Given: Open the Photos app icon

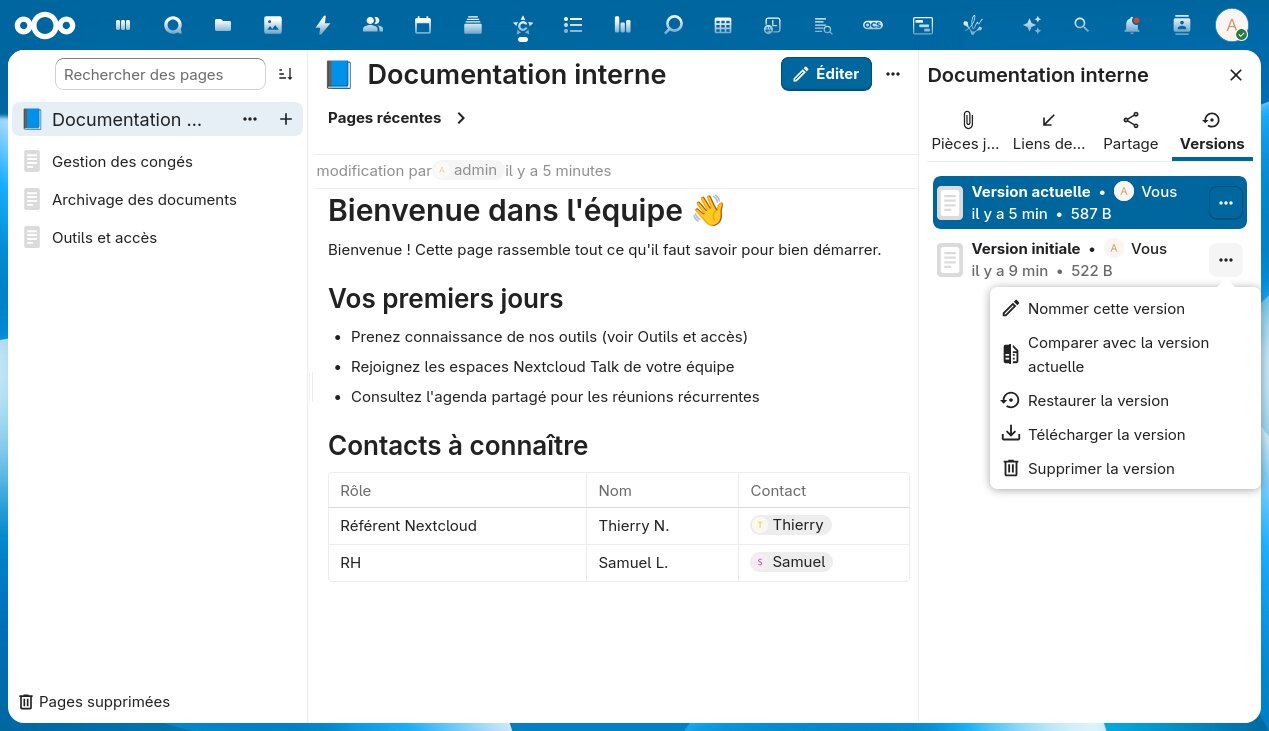Looking at the screenshot, I should 273,25.
